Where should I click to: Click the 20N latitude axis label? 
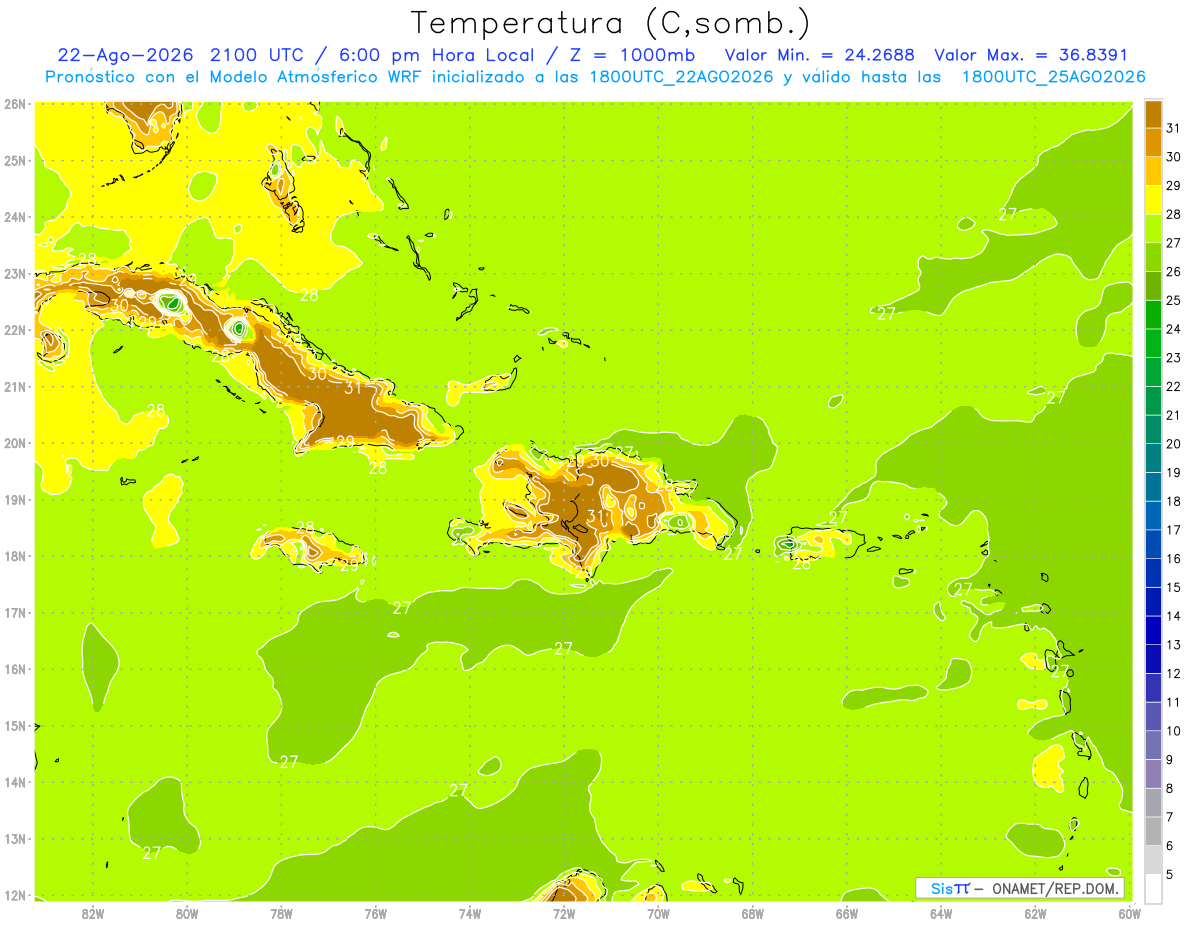pos(15,443)
